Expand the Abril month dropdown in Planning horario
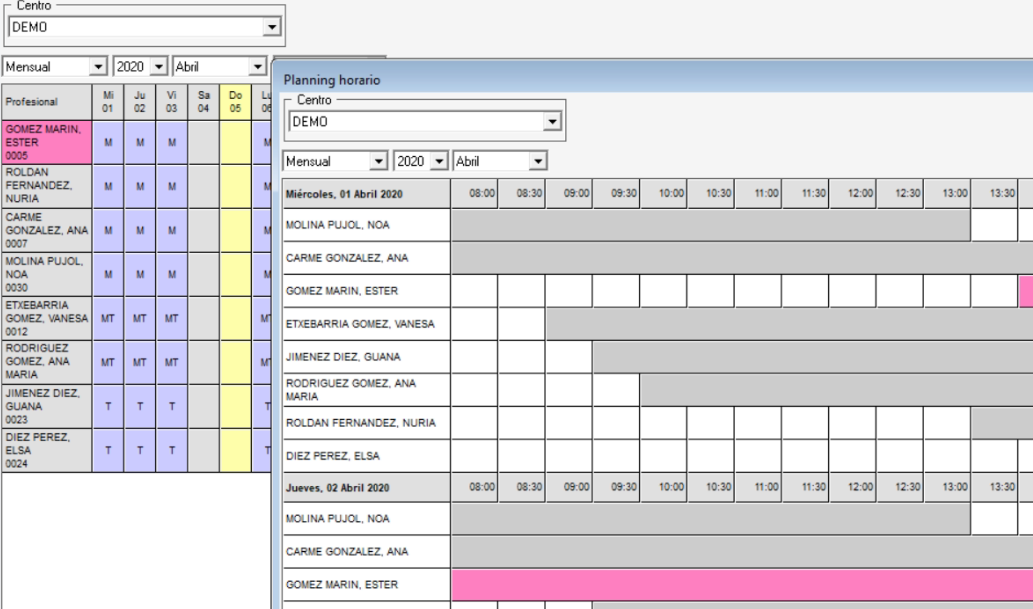This screenshot has width=1033, height=609. [x=538, y=161]
